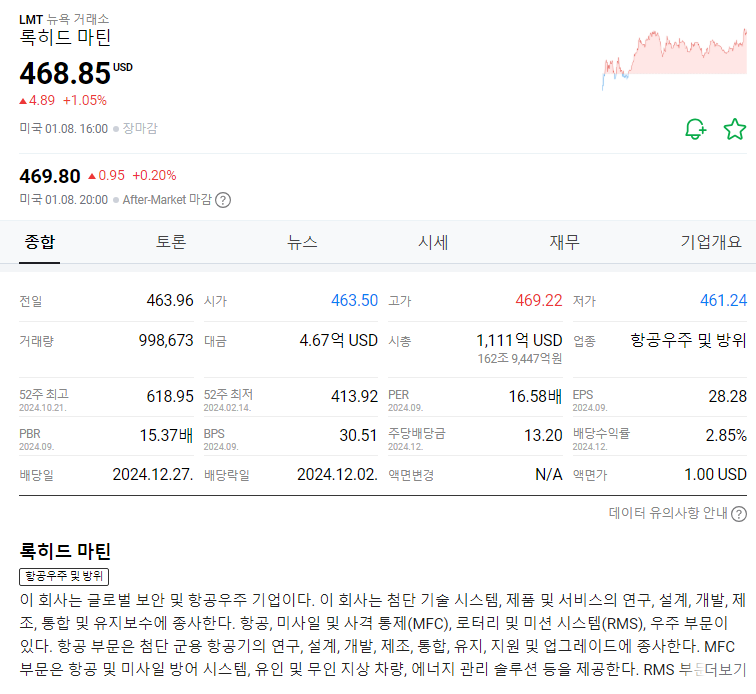Click the 52주 최저 value 413.92
The height and width of the screenshot is (694, 756).
pyautogui.click(x=354, y=396)
